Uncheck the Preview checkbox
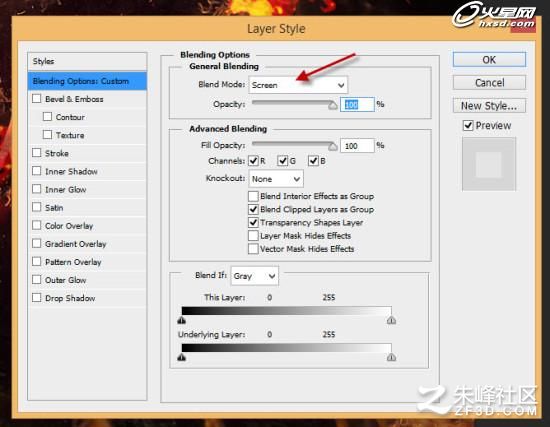The height and width of the screenshot is (427, 550). [468, 125]
